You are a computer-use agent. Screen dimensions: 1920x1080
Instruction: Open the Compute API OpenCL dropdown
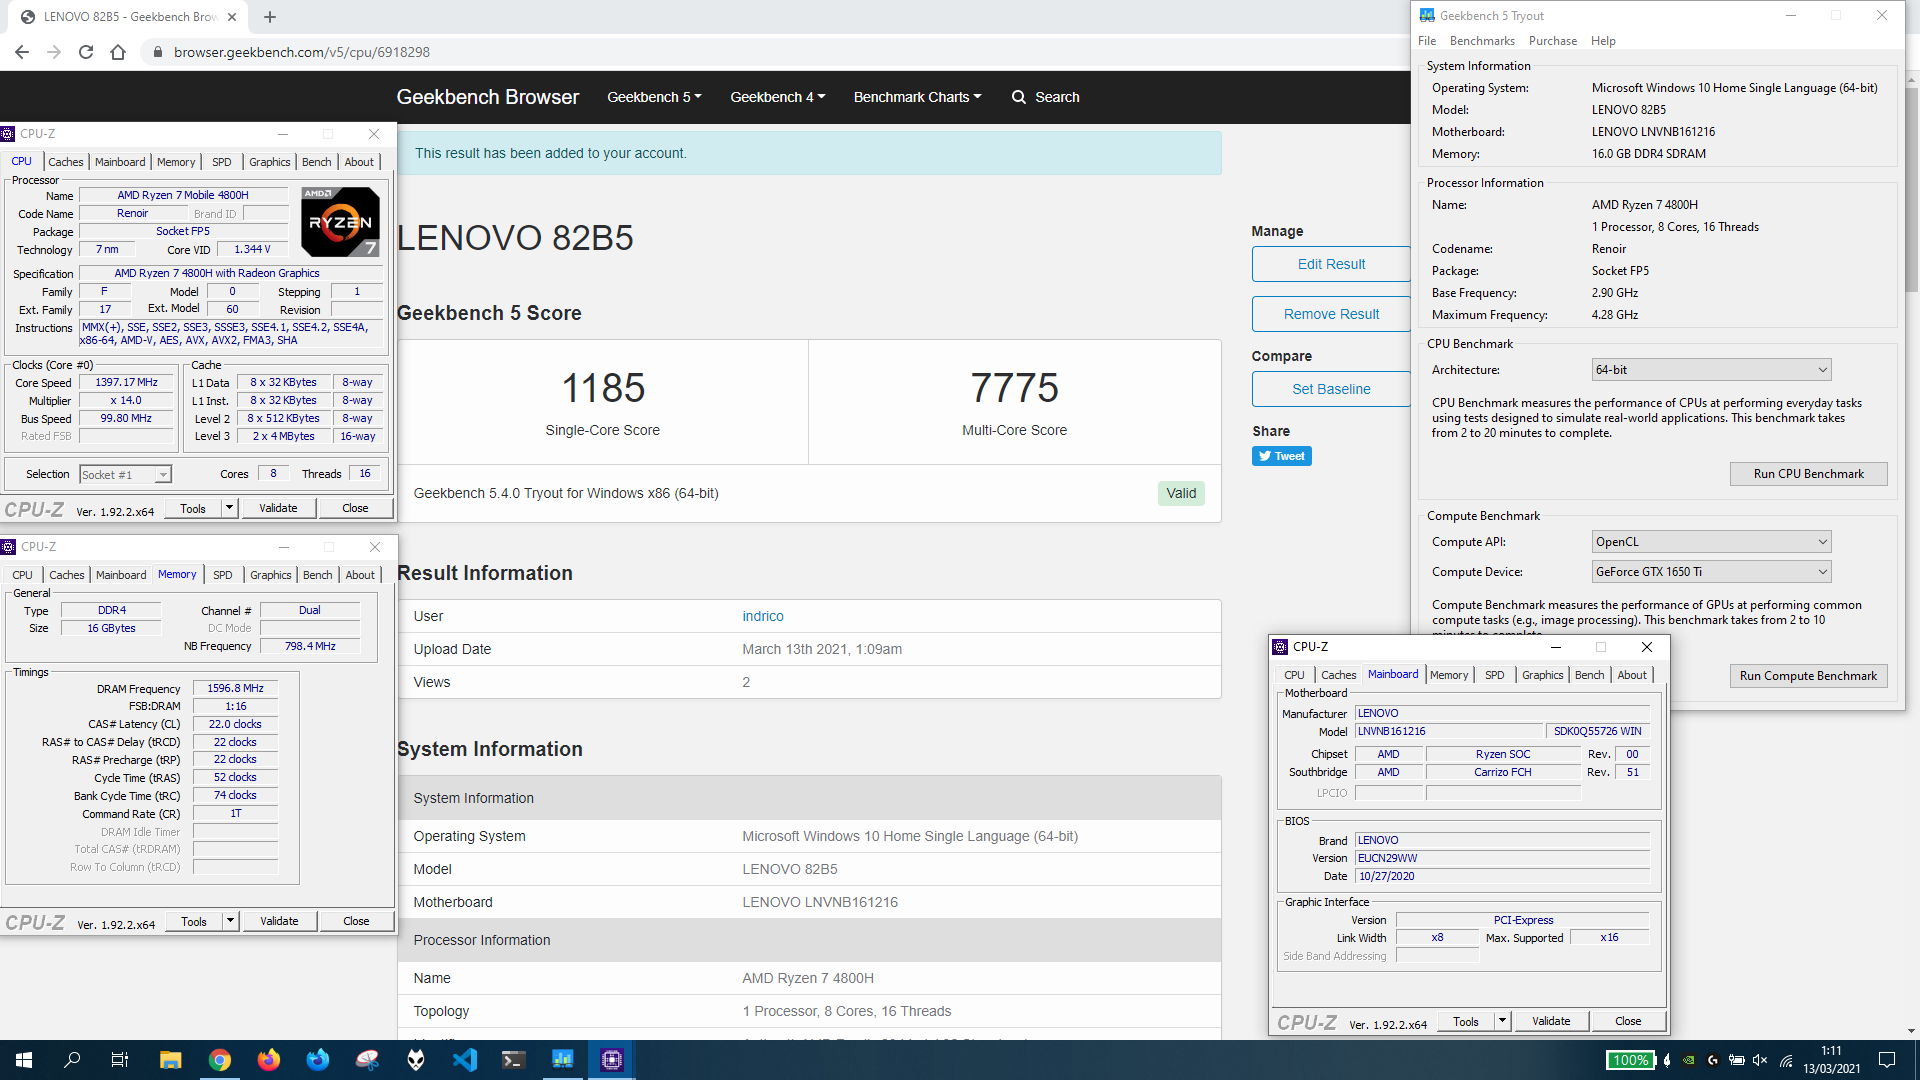click(1711, 542)
